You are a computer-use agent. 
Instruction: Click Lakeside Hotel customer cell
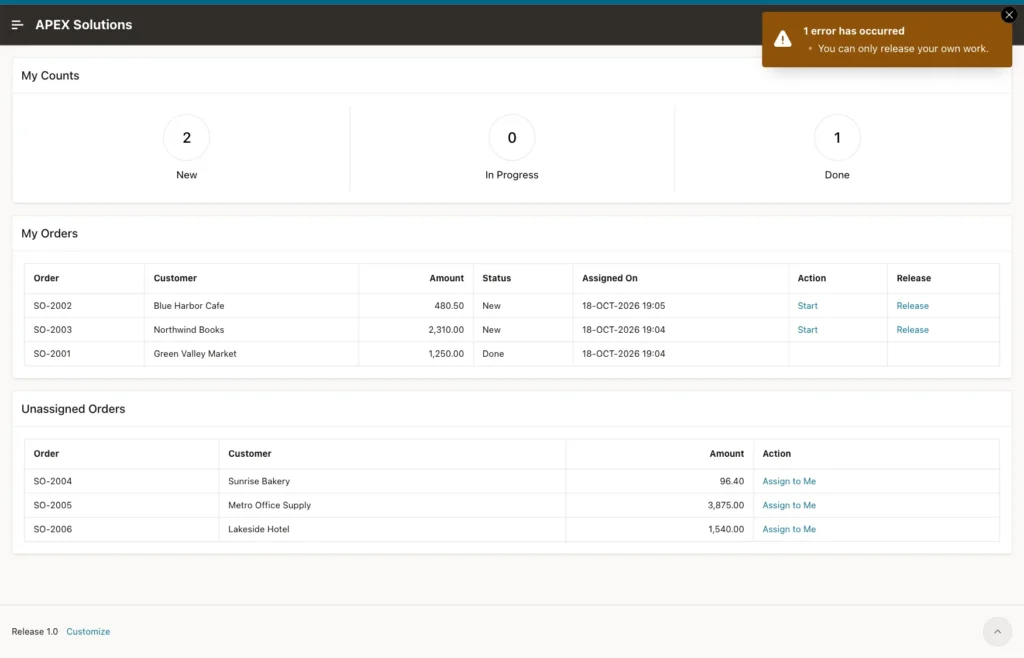[x=392, y=529]
